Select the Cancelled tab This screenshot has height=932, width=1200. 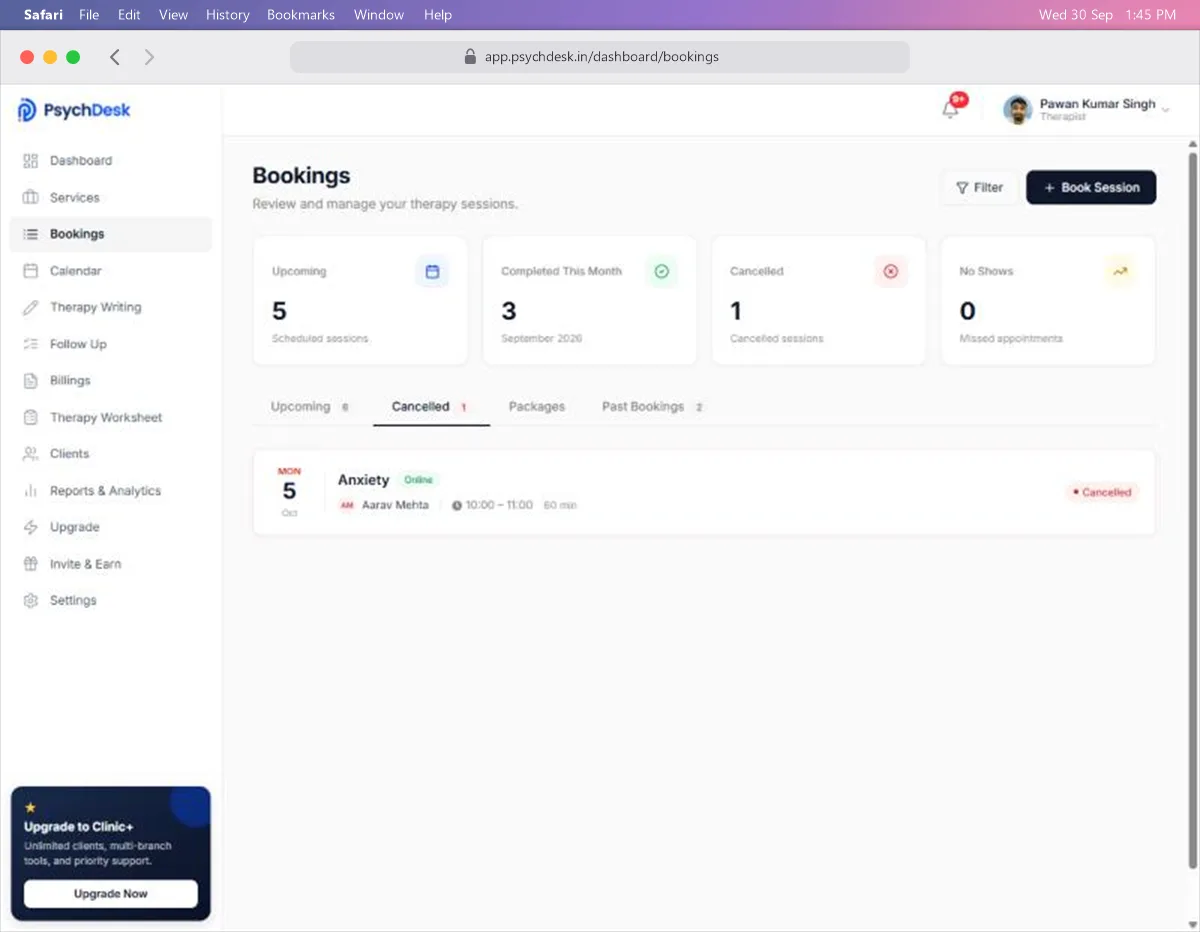click(x=431, y=407)
